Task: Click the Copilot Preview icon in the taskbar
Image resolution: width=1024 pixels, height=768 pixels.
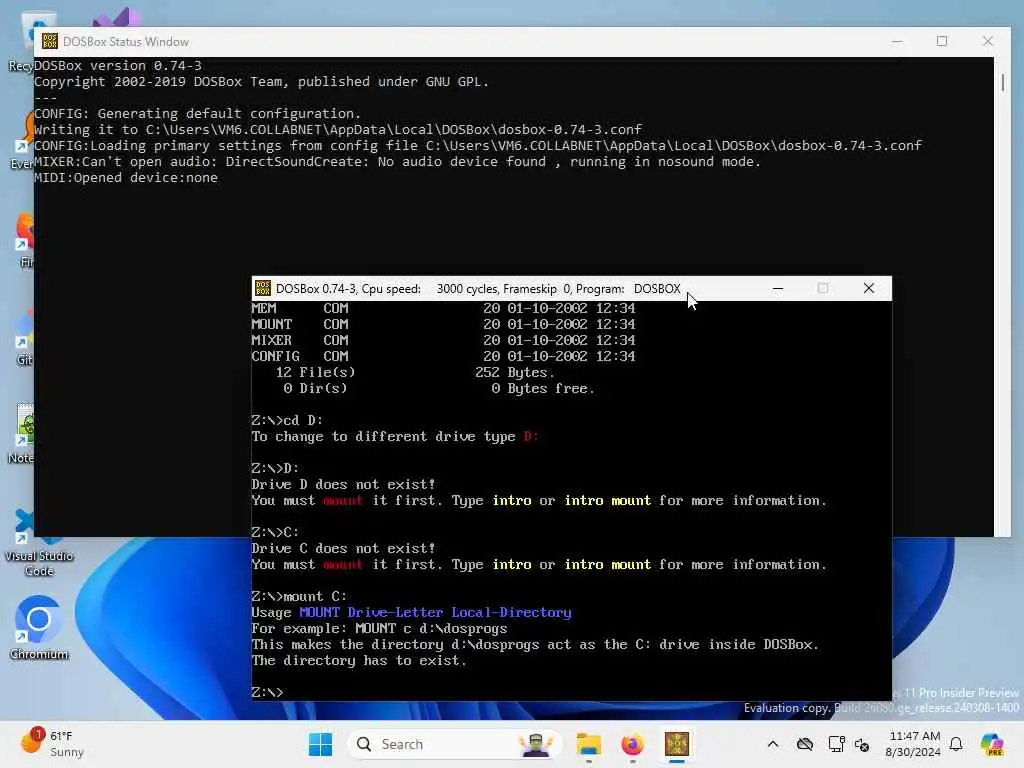Action: pyautogui.click(x=992, y=744)
